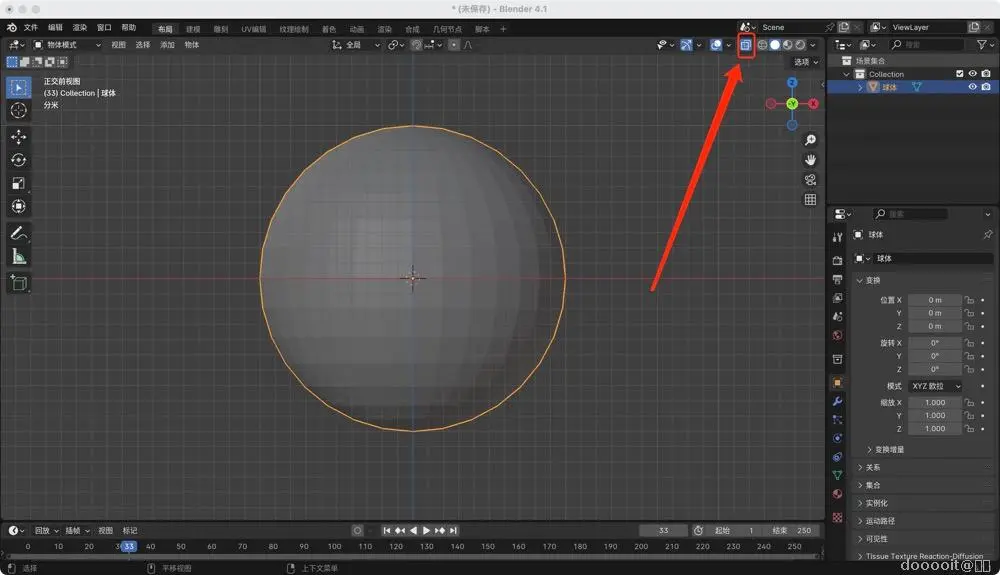The height and width of the screenshot is (575, 1000).
Task: Hide the 球体 object with eye icon
Action: pyautogui.click(x=972, y=87)
